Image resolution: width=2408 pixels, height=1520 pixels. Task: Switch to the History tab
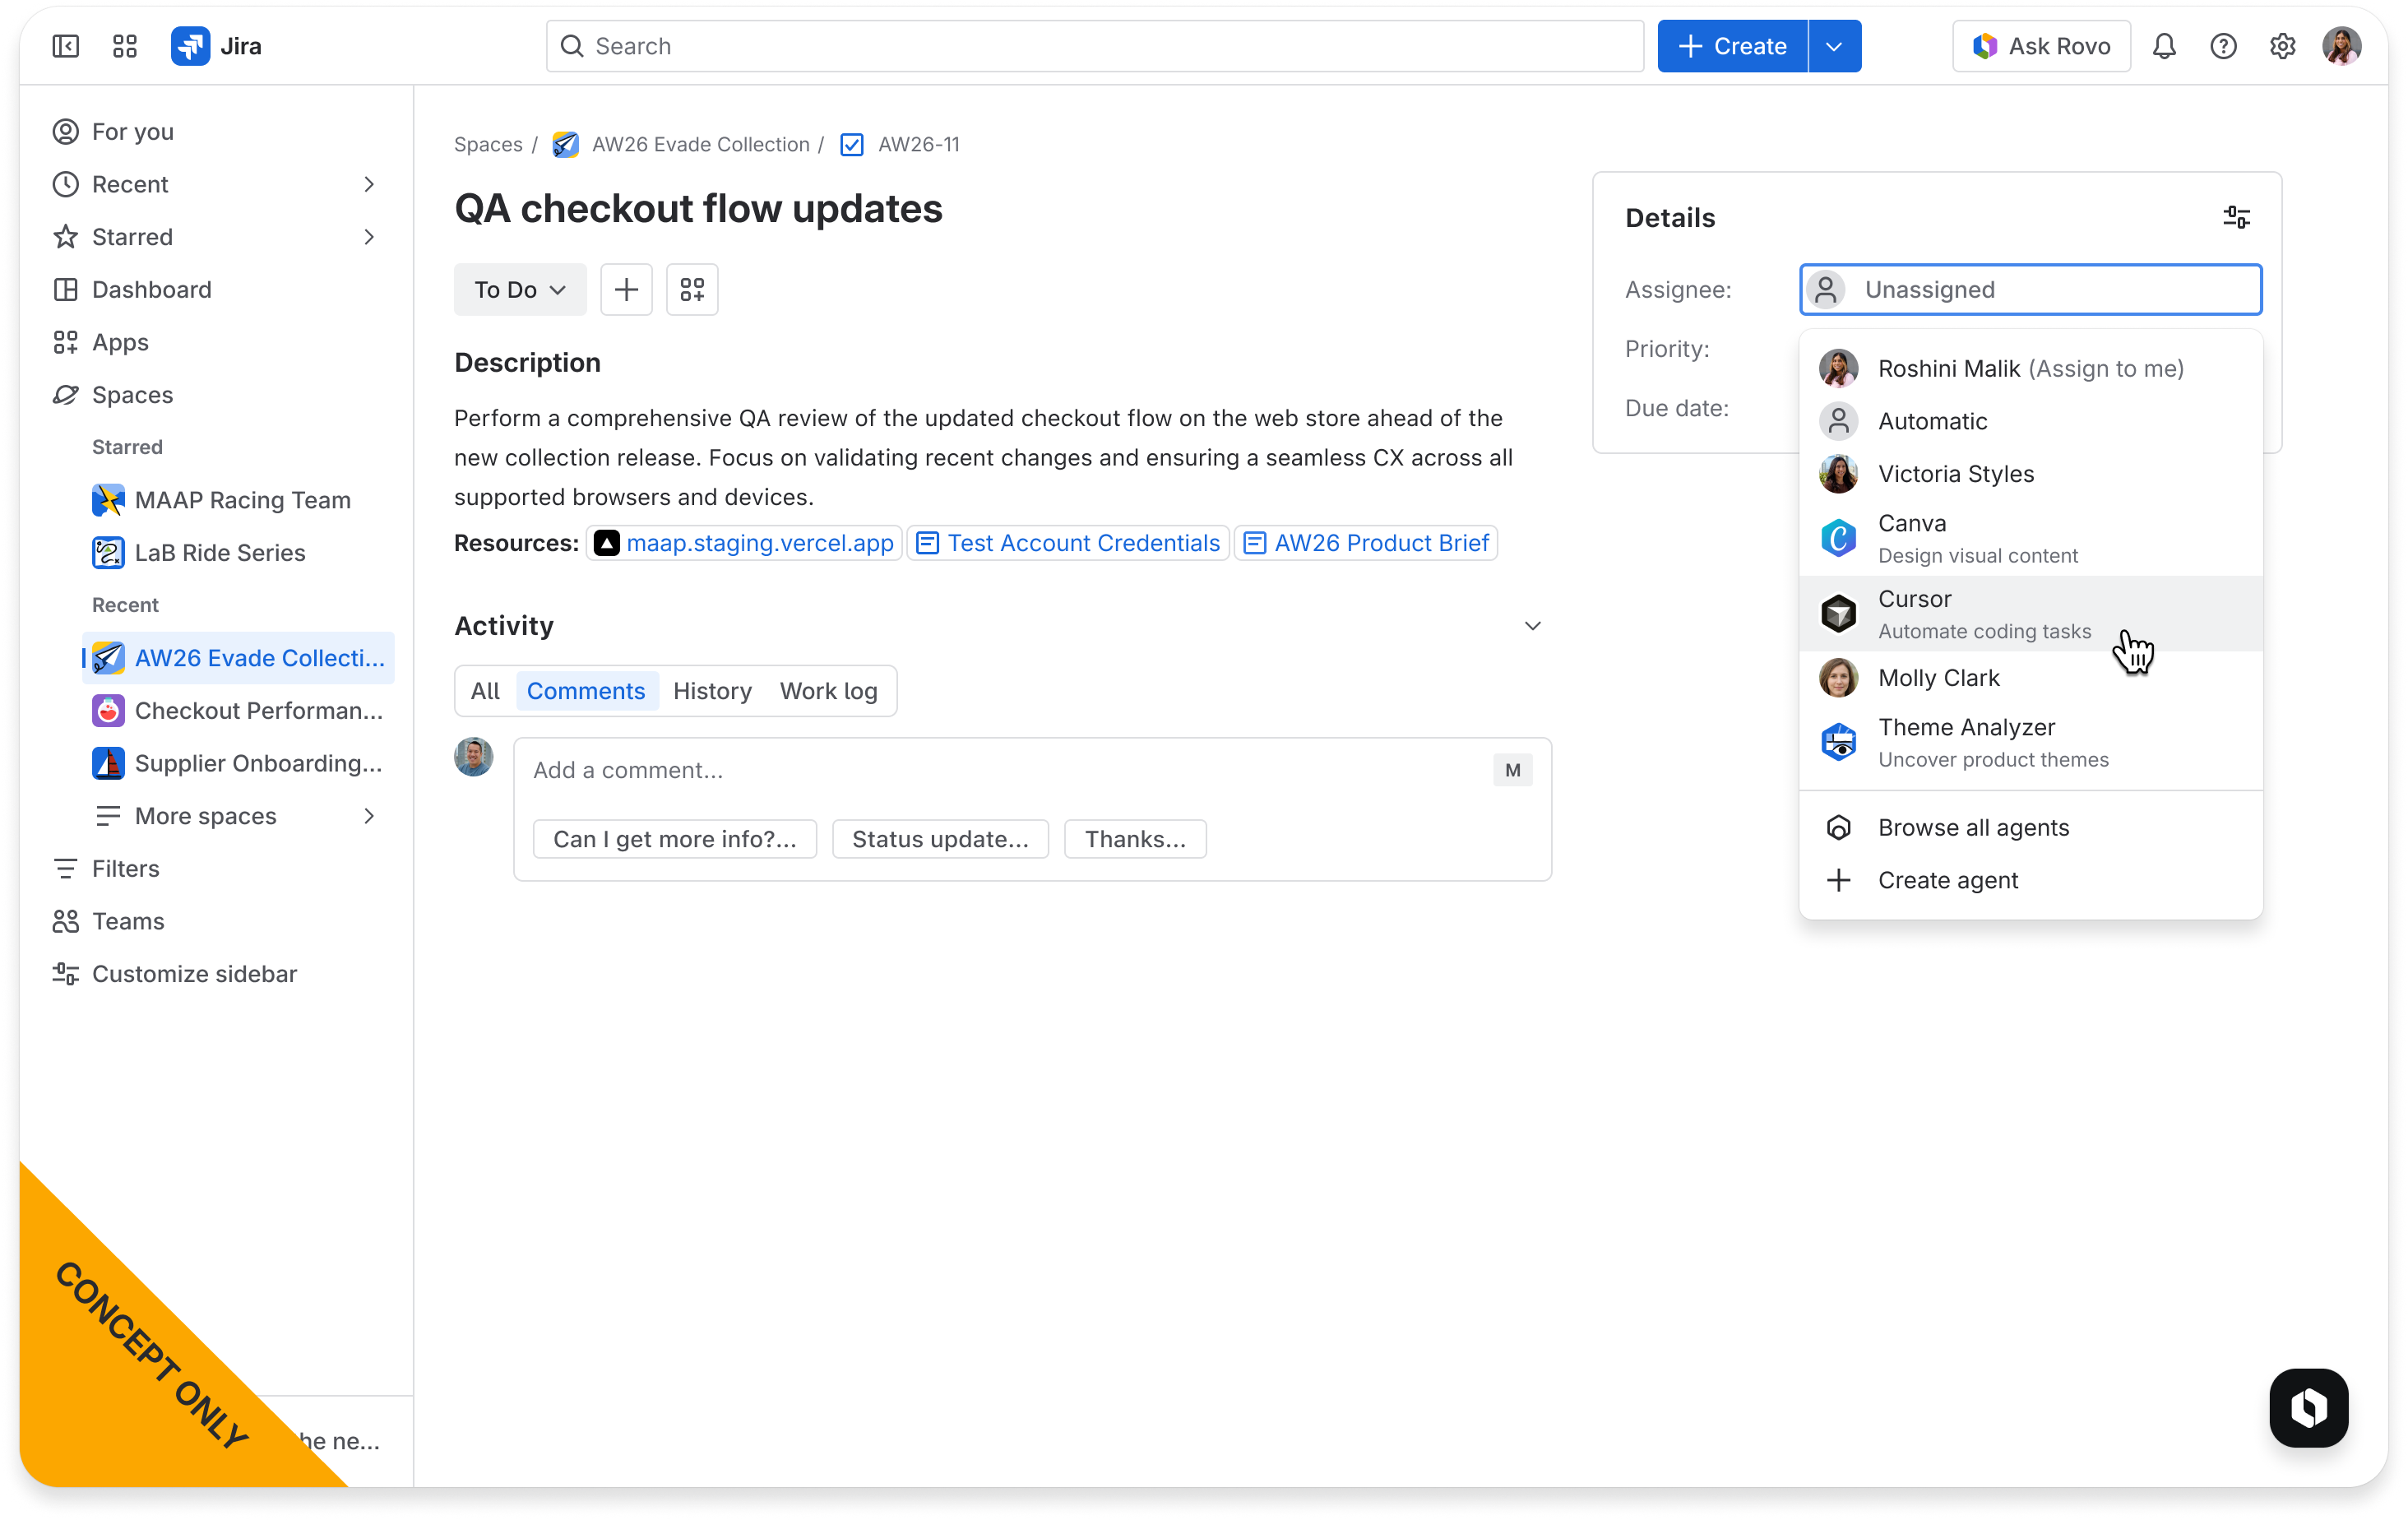712,690
